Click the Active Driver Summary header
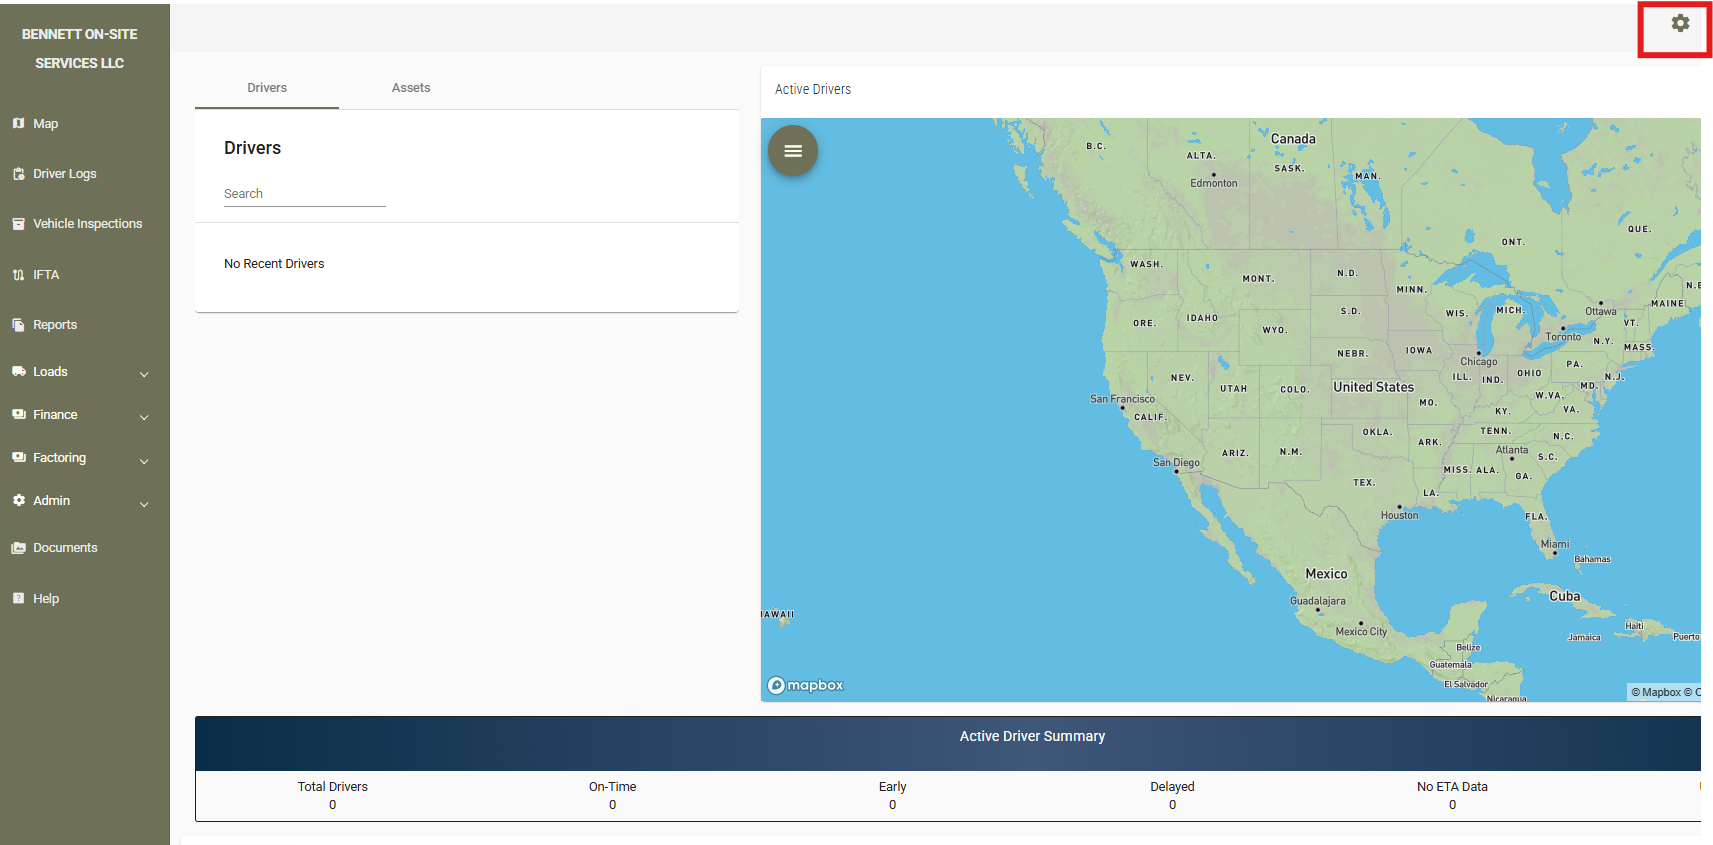 1032,736
